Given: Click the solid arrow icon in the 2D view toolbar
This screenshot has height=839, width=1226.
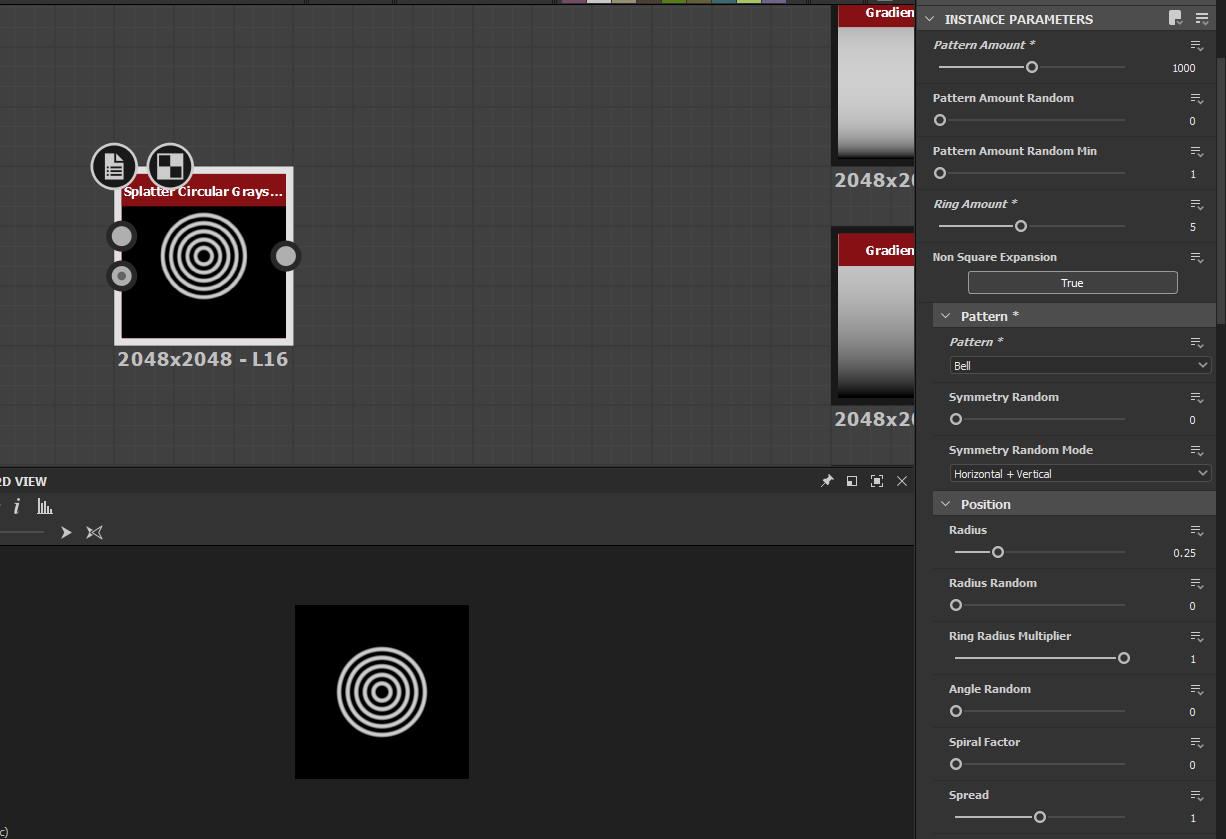Looking at the screenshot, I should pyautogui.click(x=66, y=533).
